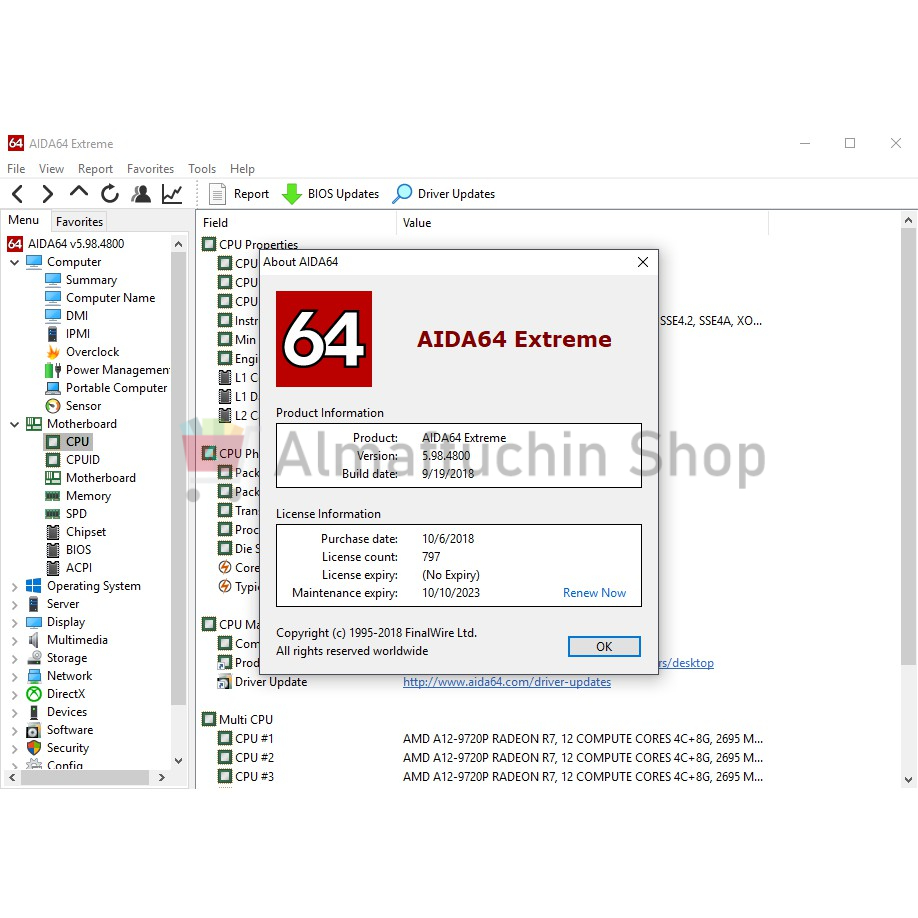Click the BIOS Updates toolbar label

point(343,194)
